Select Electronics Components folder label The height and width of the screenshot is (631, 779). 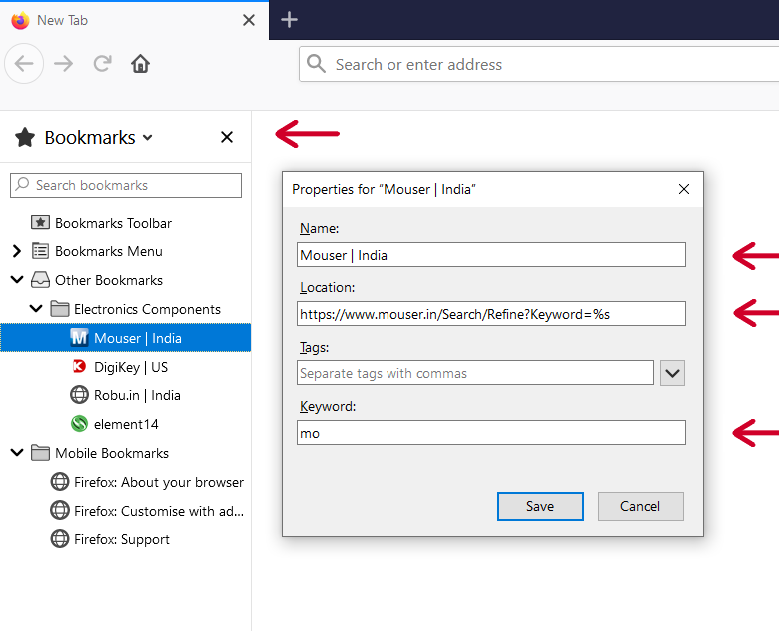(x=147, y=309)
